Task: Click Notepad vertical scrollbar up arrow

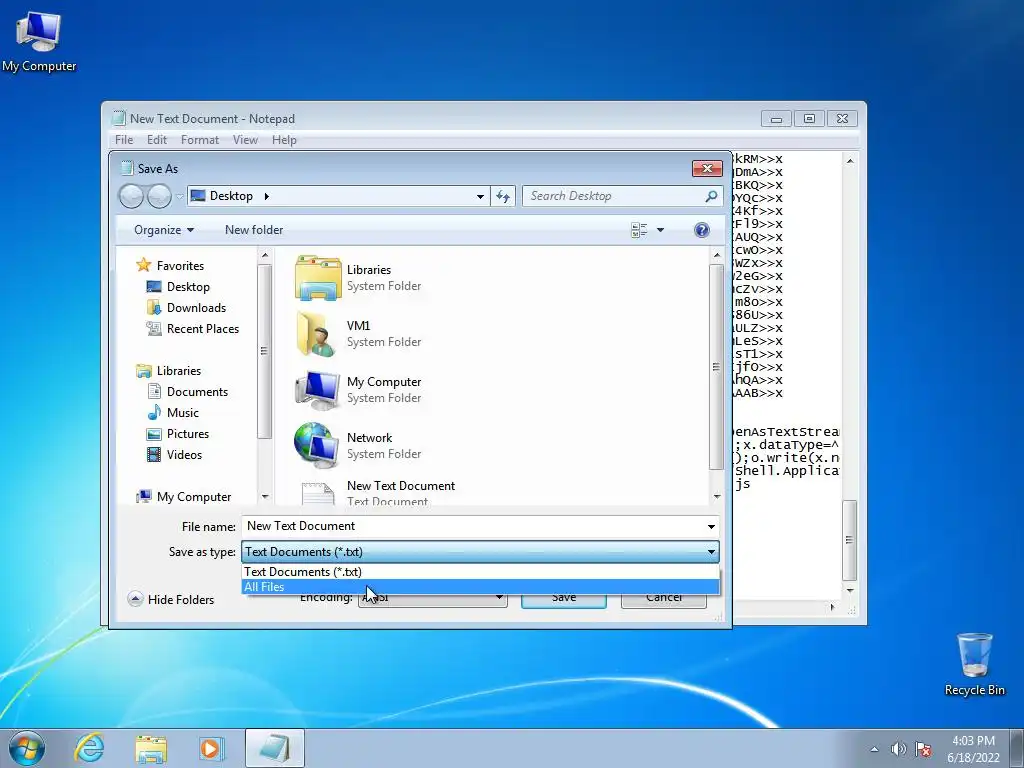Action: pyautogui.click(x=850, y=161)
